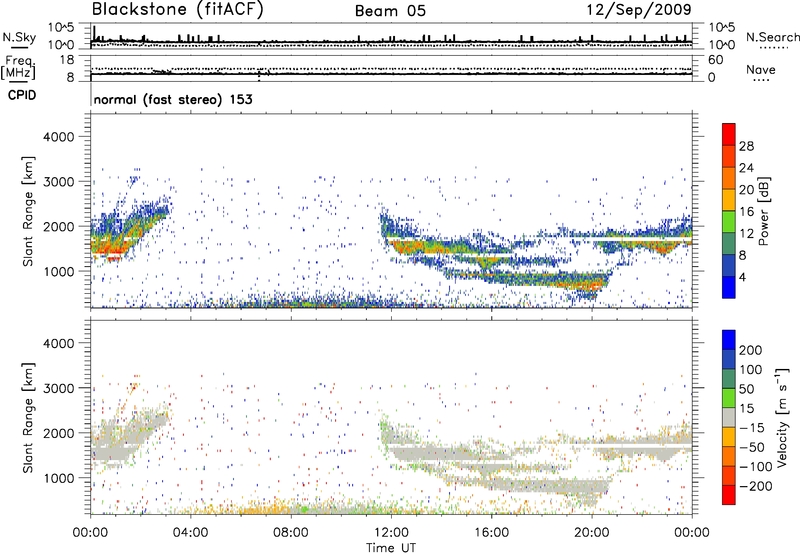Pick the red bottom segment of Velocity colorbar
This screenshot has height=554, width=800.
pos(729,495)
